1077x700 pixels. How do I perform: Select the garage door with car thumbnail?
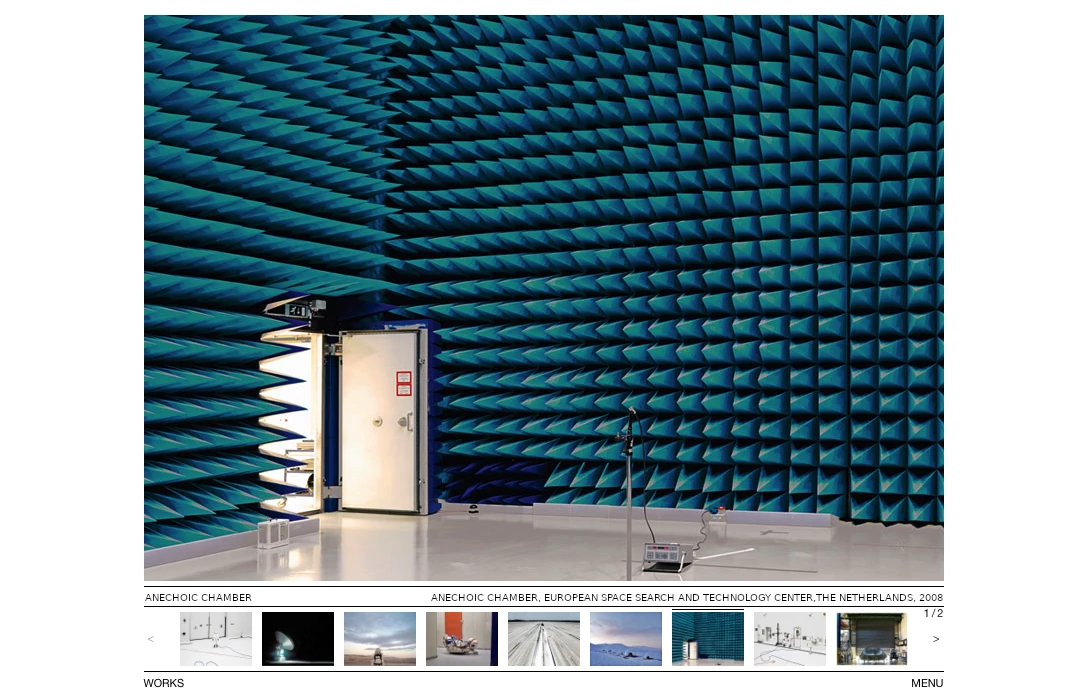pos(871,638)
